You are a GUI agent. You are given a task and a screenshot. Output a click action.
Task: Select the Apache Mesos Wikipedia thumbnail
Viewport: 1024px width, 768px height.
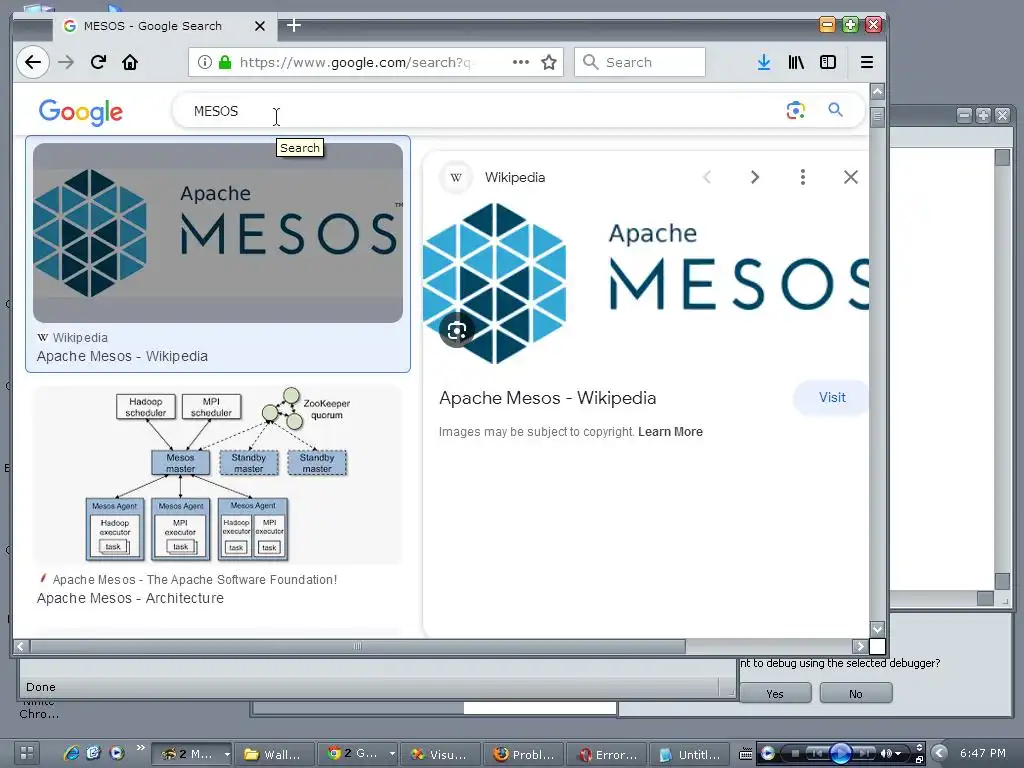pos(217,232)
